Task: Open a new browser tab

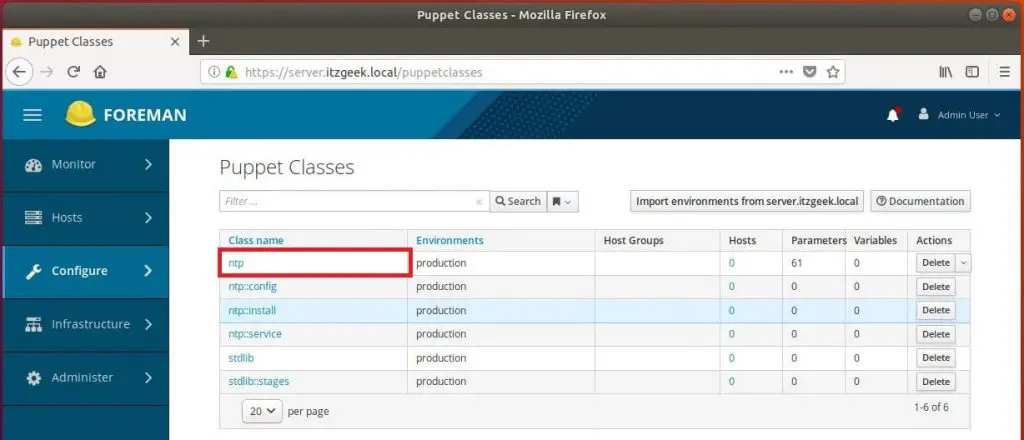Action: pyautogui.click(x=203, y=41)
